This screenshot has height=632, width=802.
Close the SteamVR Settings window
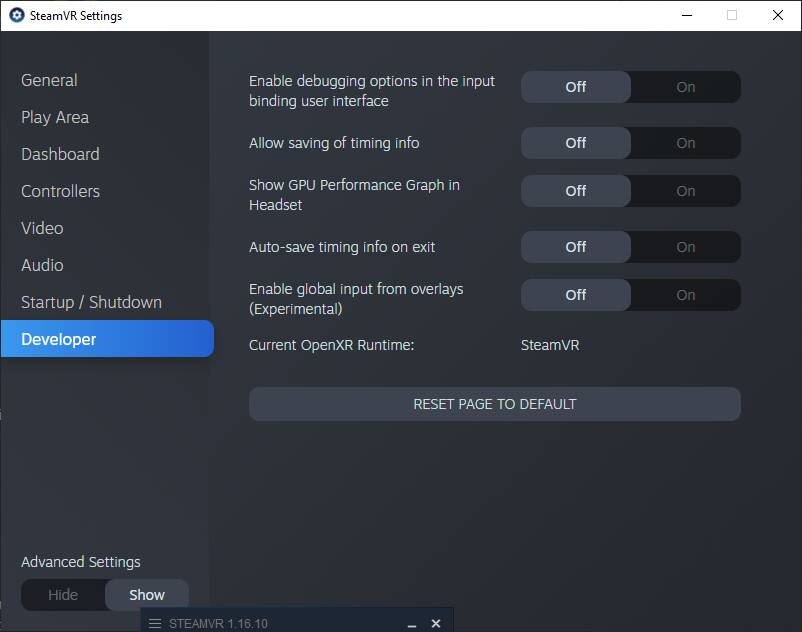coord(777,15)
